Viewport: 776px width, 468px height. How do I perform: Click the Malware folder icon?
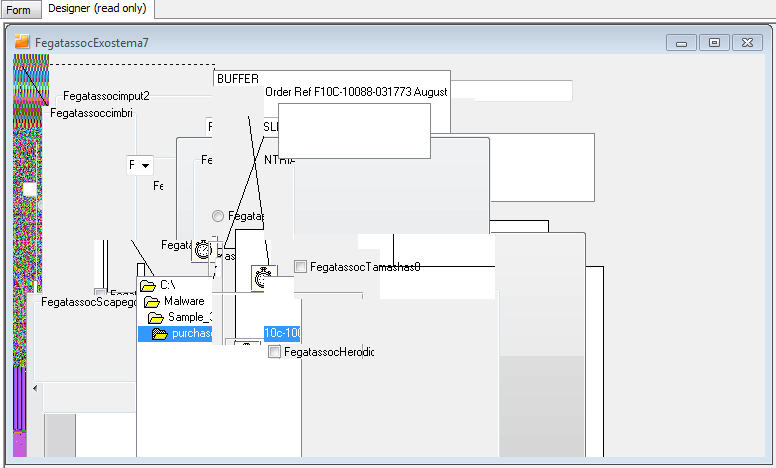(x=152, y=301)
